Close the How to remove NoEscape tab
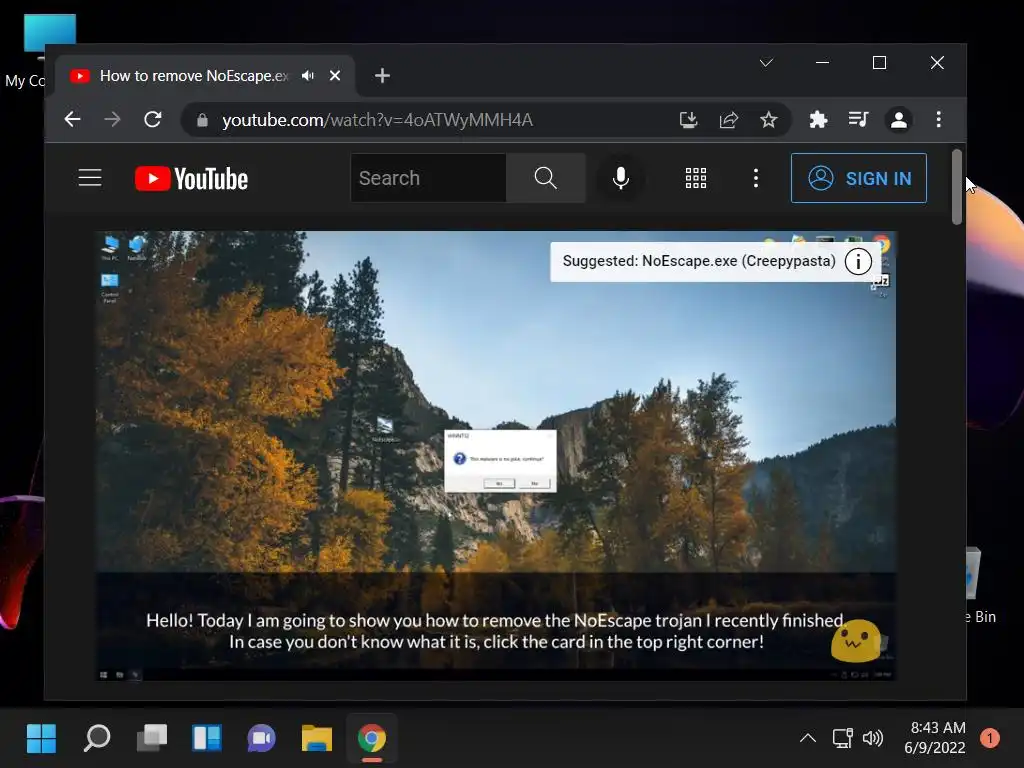The height and width of the screenshot is (768, 1024). (335, 76)
